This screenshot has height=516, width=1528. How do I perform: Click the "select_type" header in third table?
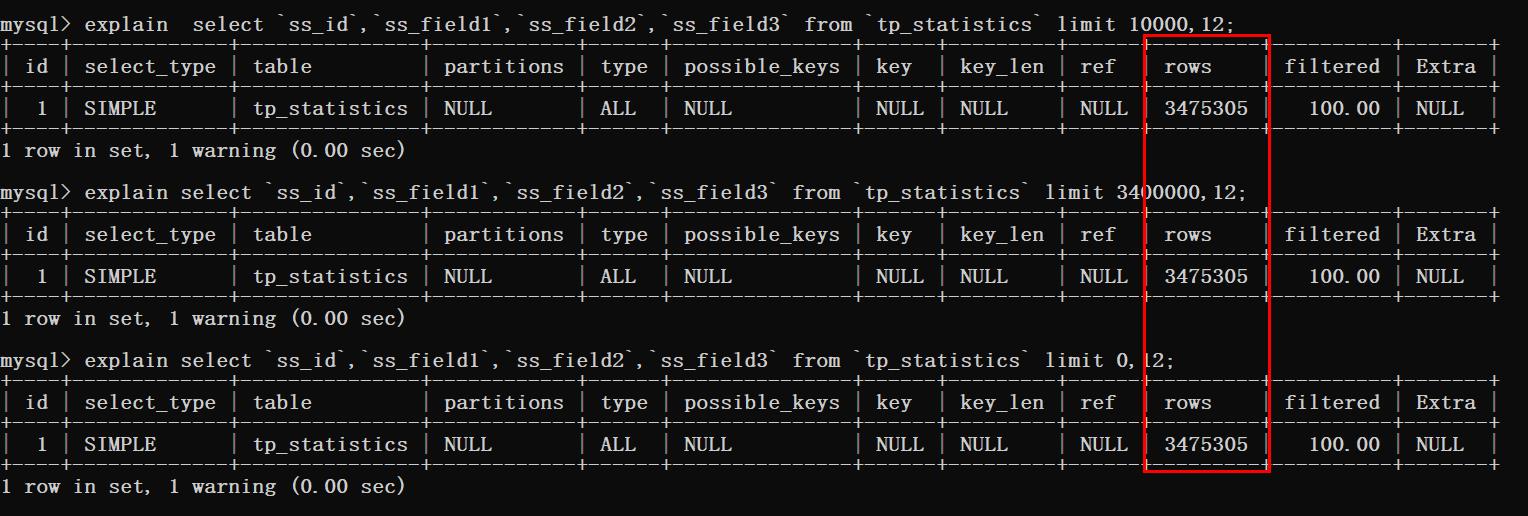tap(150, 403)
